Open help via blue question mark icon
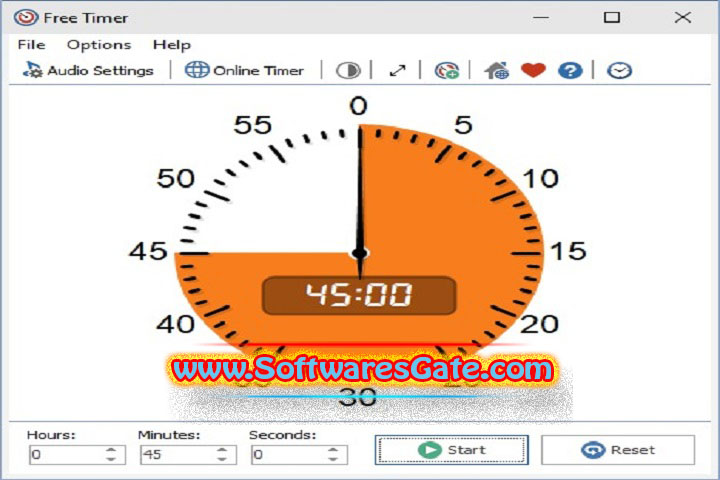 570,71
